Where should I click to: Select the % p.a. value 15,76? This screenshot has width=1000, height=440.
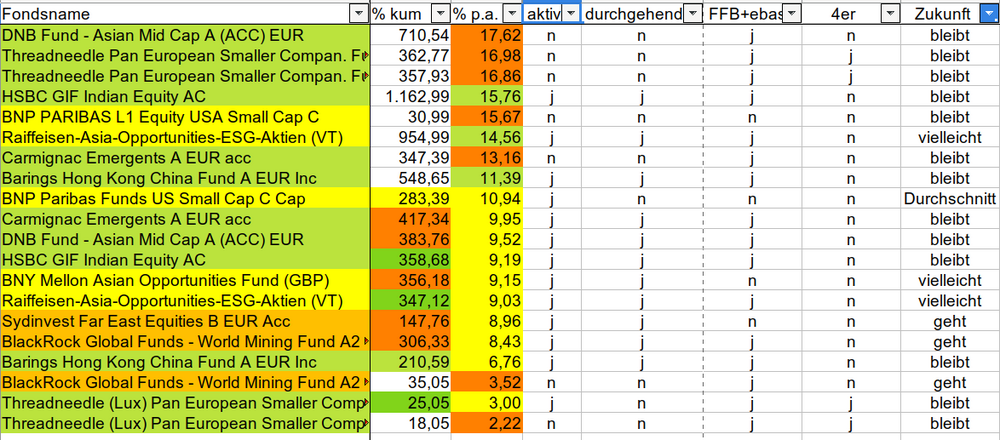(487, 97)
